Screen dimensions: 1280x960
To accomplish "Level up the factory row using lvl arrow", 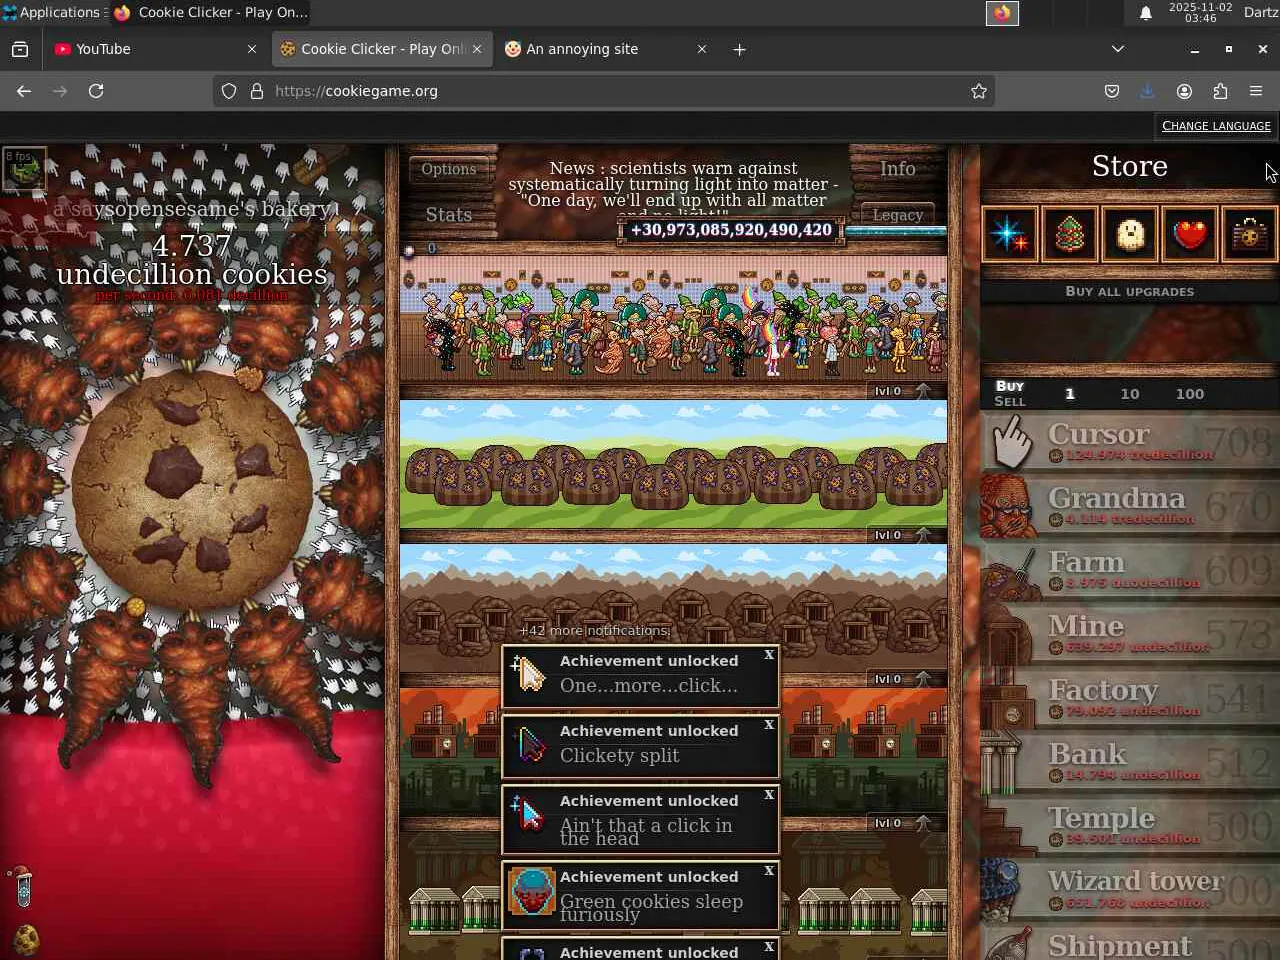I will point(903,823).
